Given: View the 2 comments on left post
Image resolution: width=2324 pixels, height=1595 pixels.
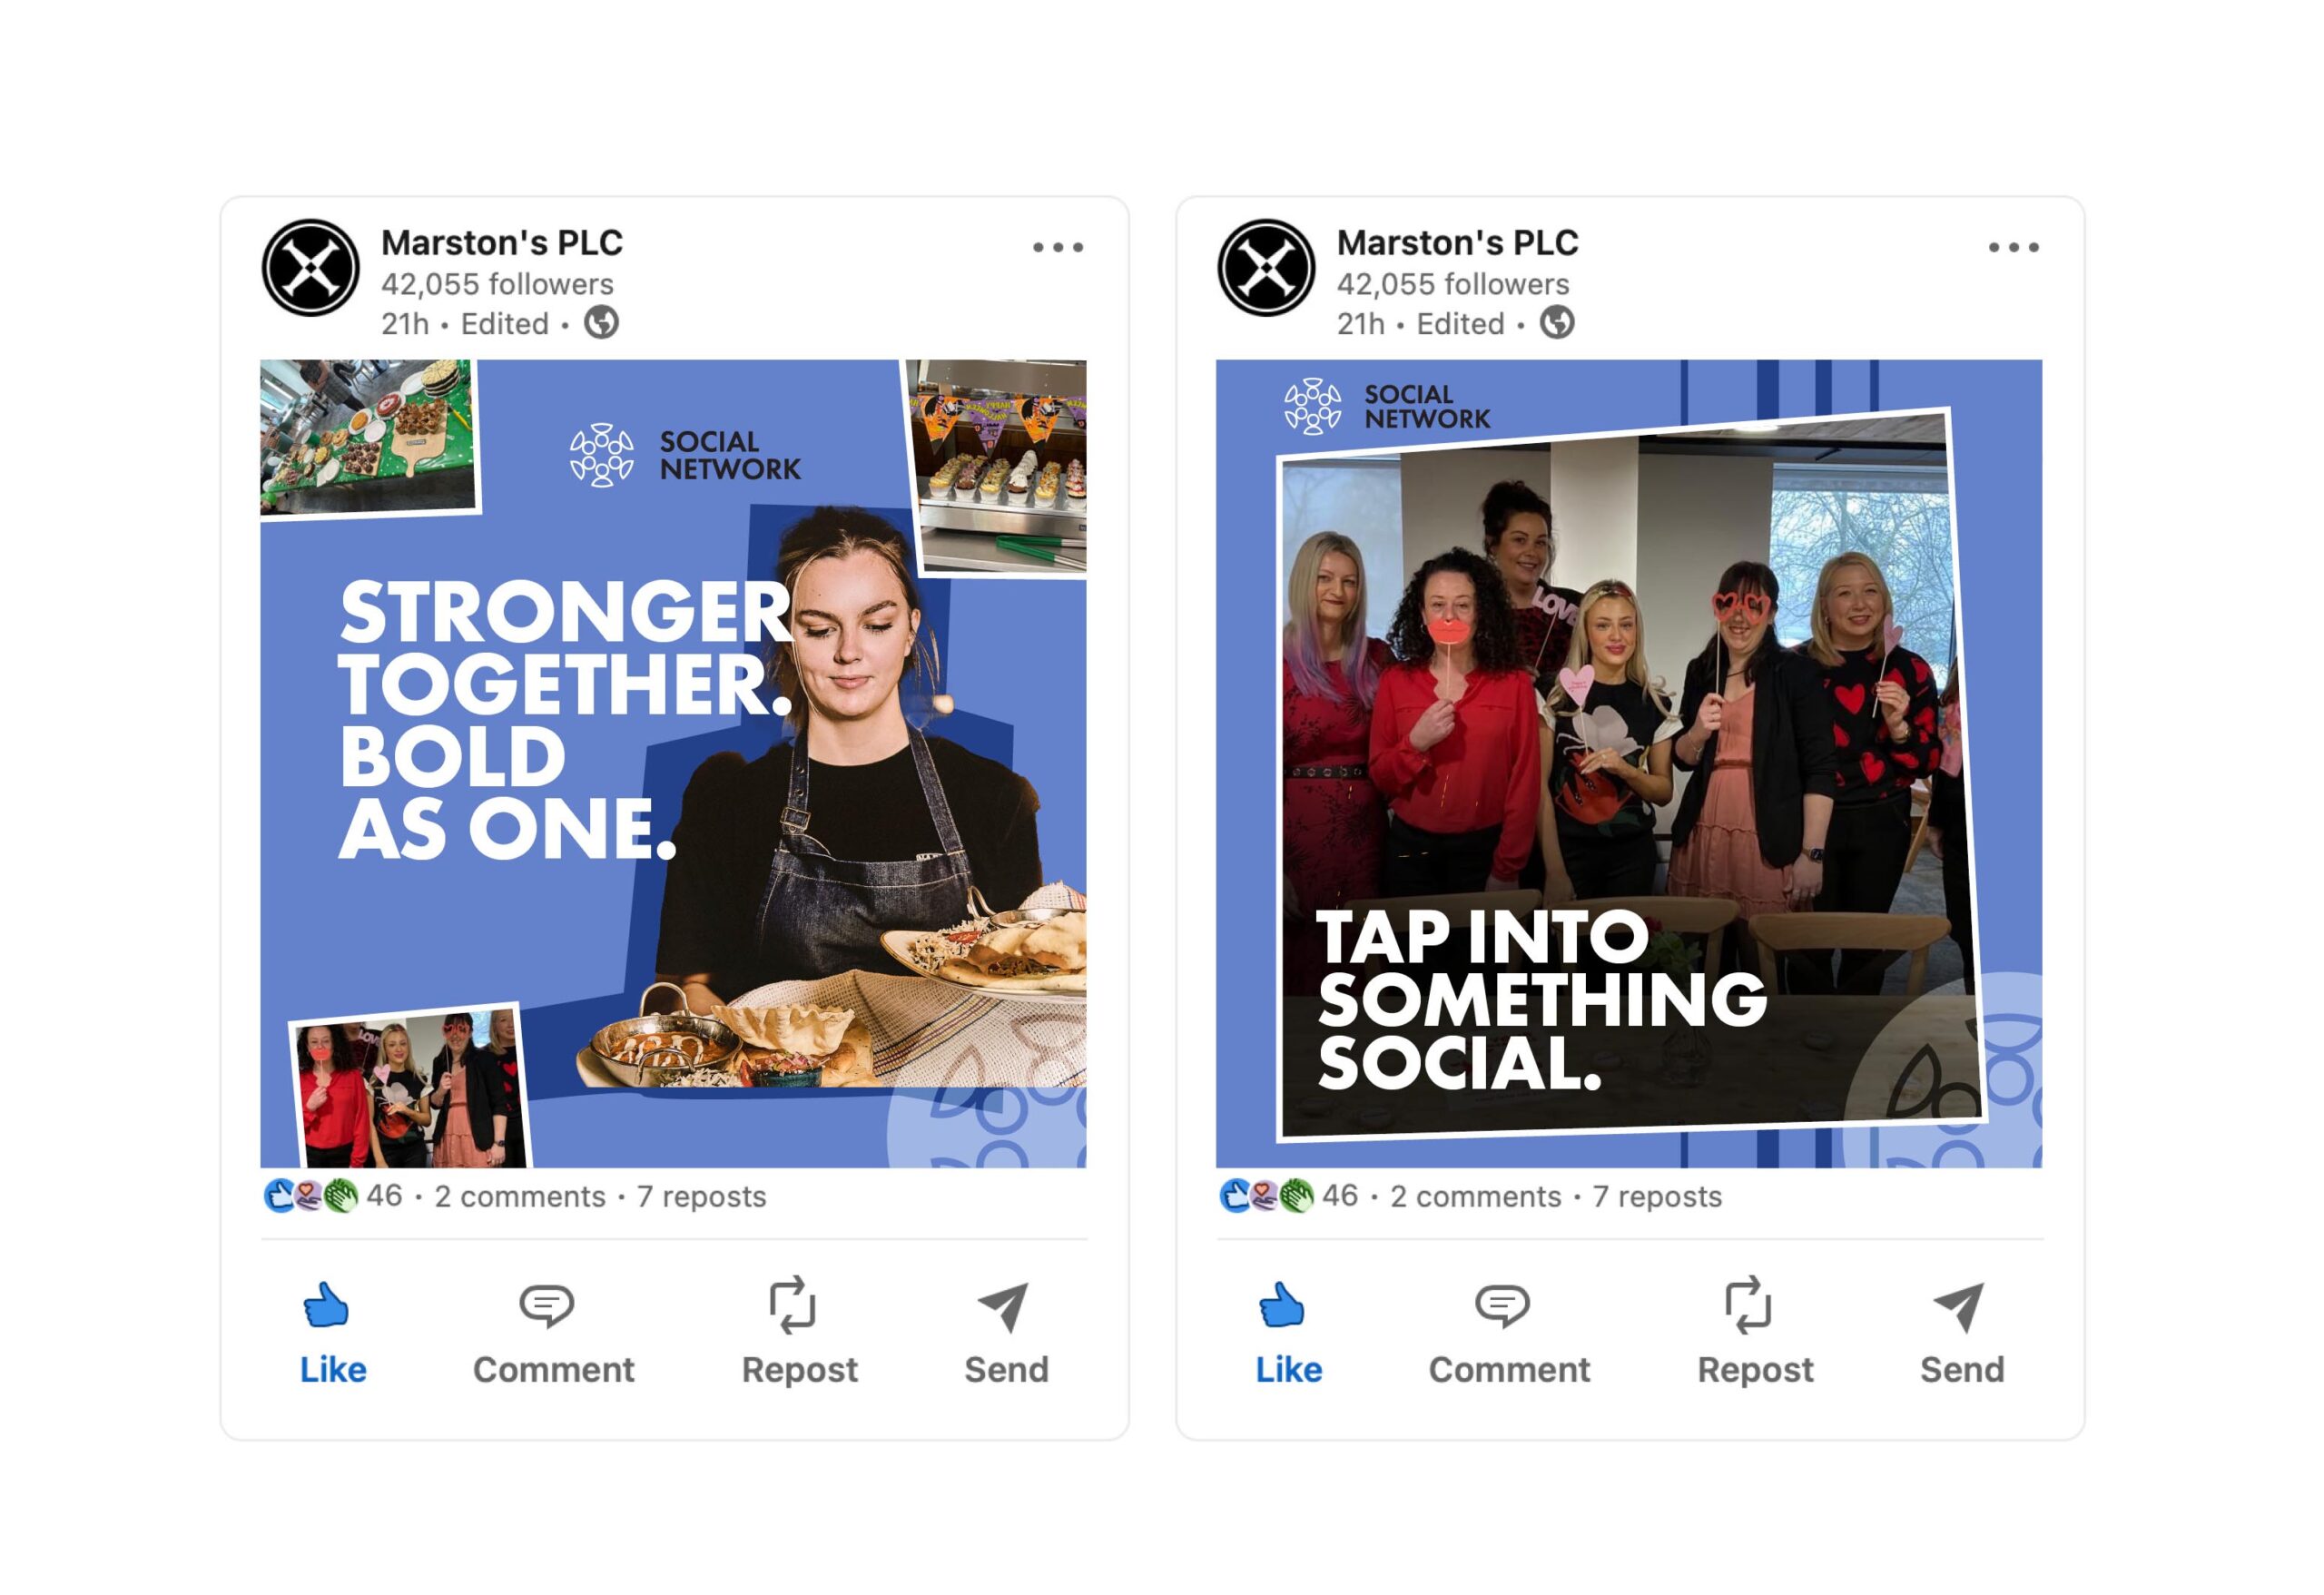Looking at the screenshot, I should click(x=520, y=1196).
